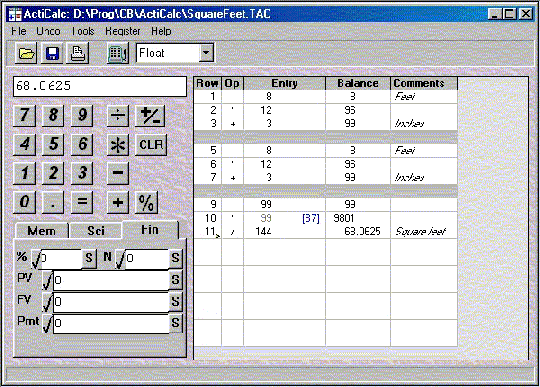Click the plus/minus sign change key
The image size is (540, 387).
point(150,116)
